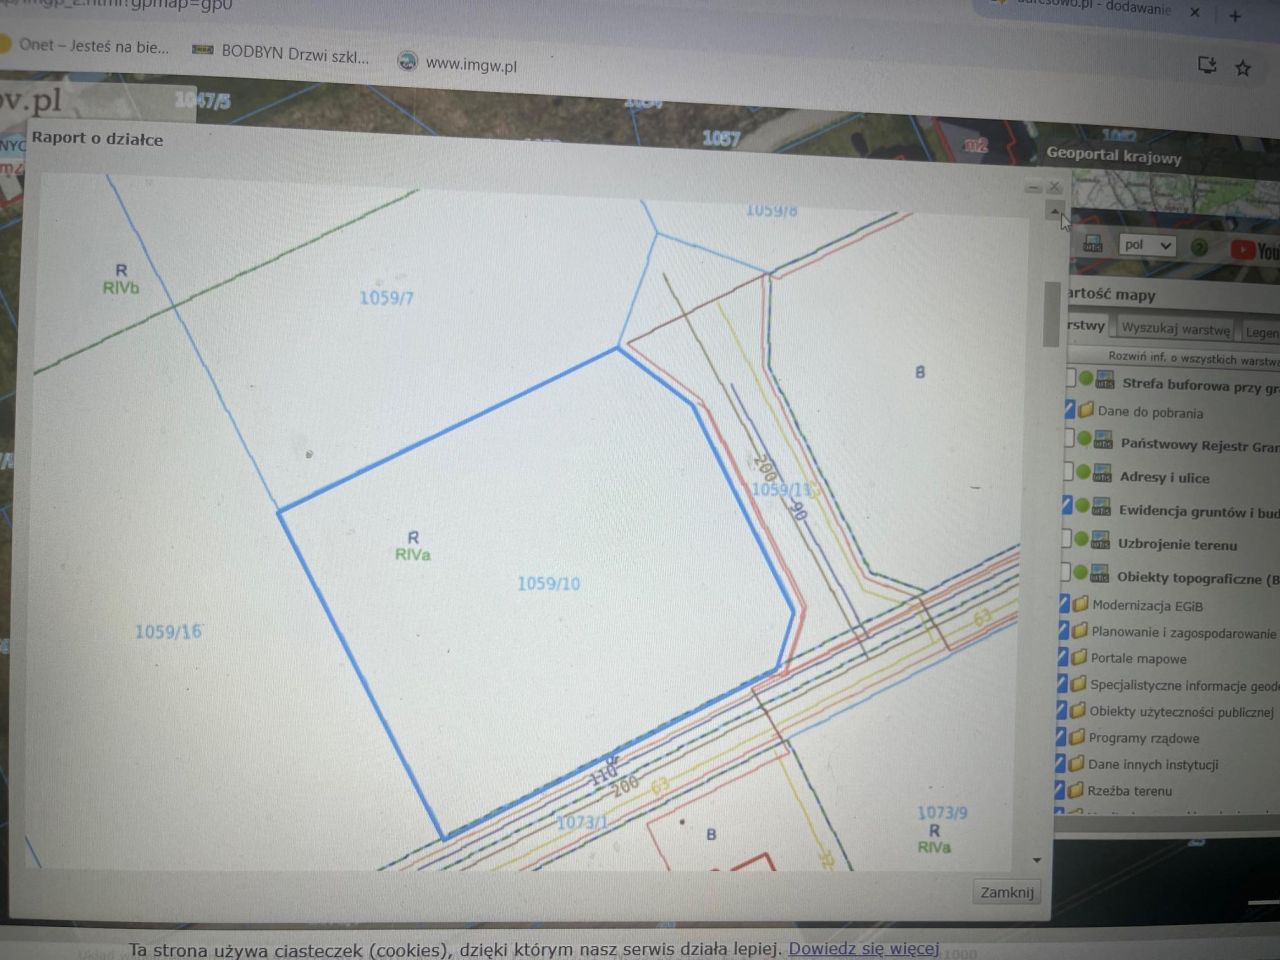Expand the Portale mapowe folder label
Viewport: 1280px width, 960px height.
tap(1138, 659)
